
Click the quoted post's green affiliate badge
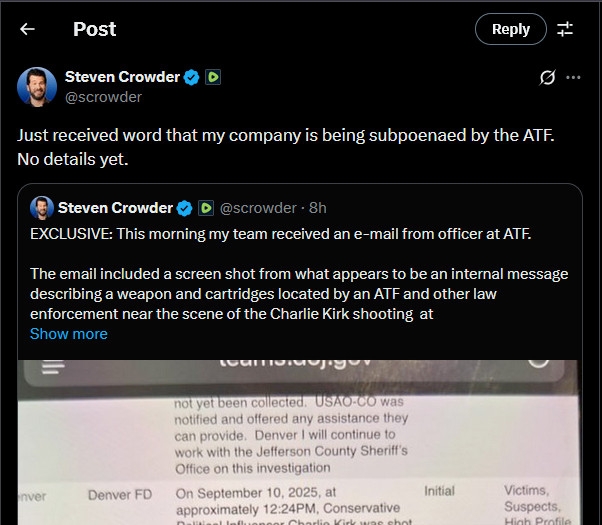(205, 208)
